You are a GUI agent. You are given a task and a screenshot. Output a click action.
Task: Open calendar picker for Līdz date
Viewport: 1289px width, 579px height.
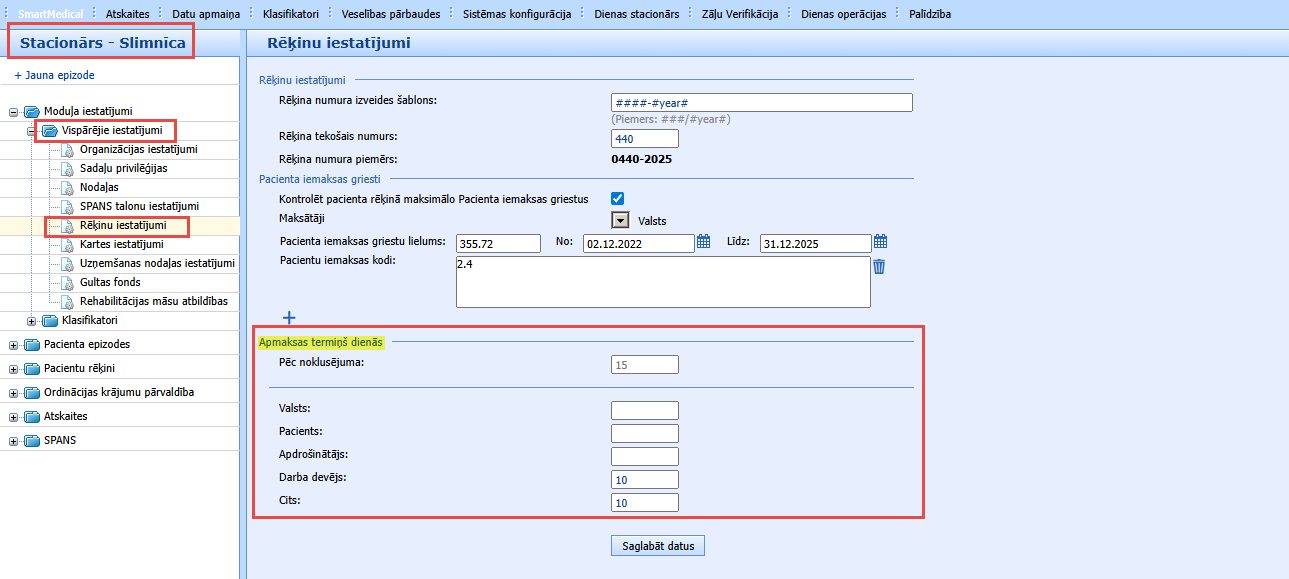click(880, 242)
